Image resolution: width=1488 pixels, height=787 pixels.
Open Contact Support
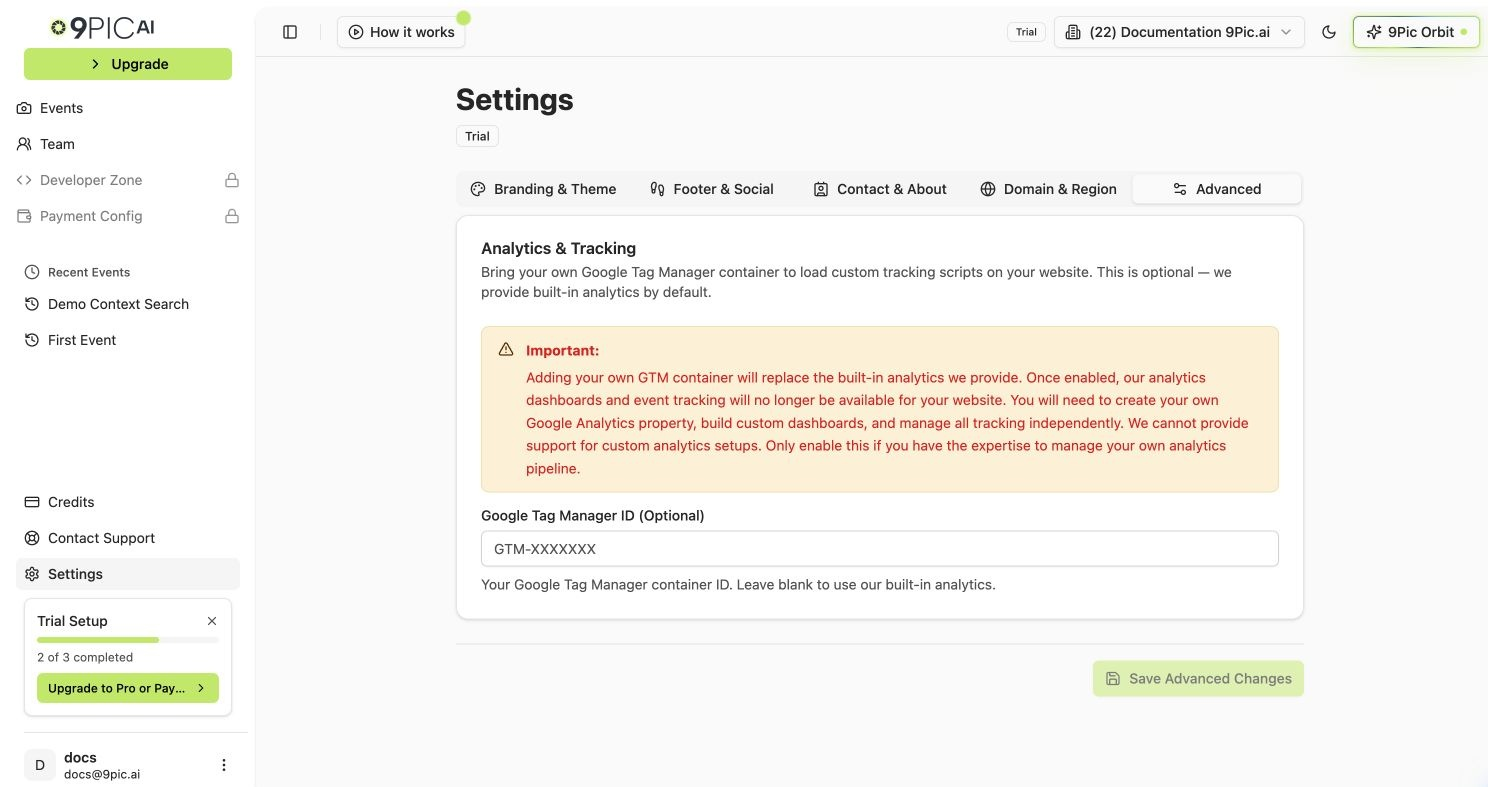click(128, 538)
